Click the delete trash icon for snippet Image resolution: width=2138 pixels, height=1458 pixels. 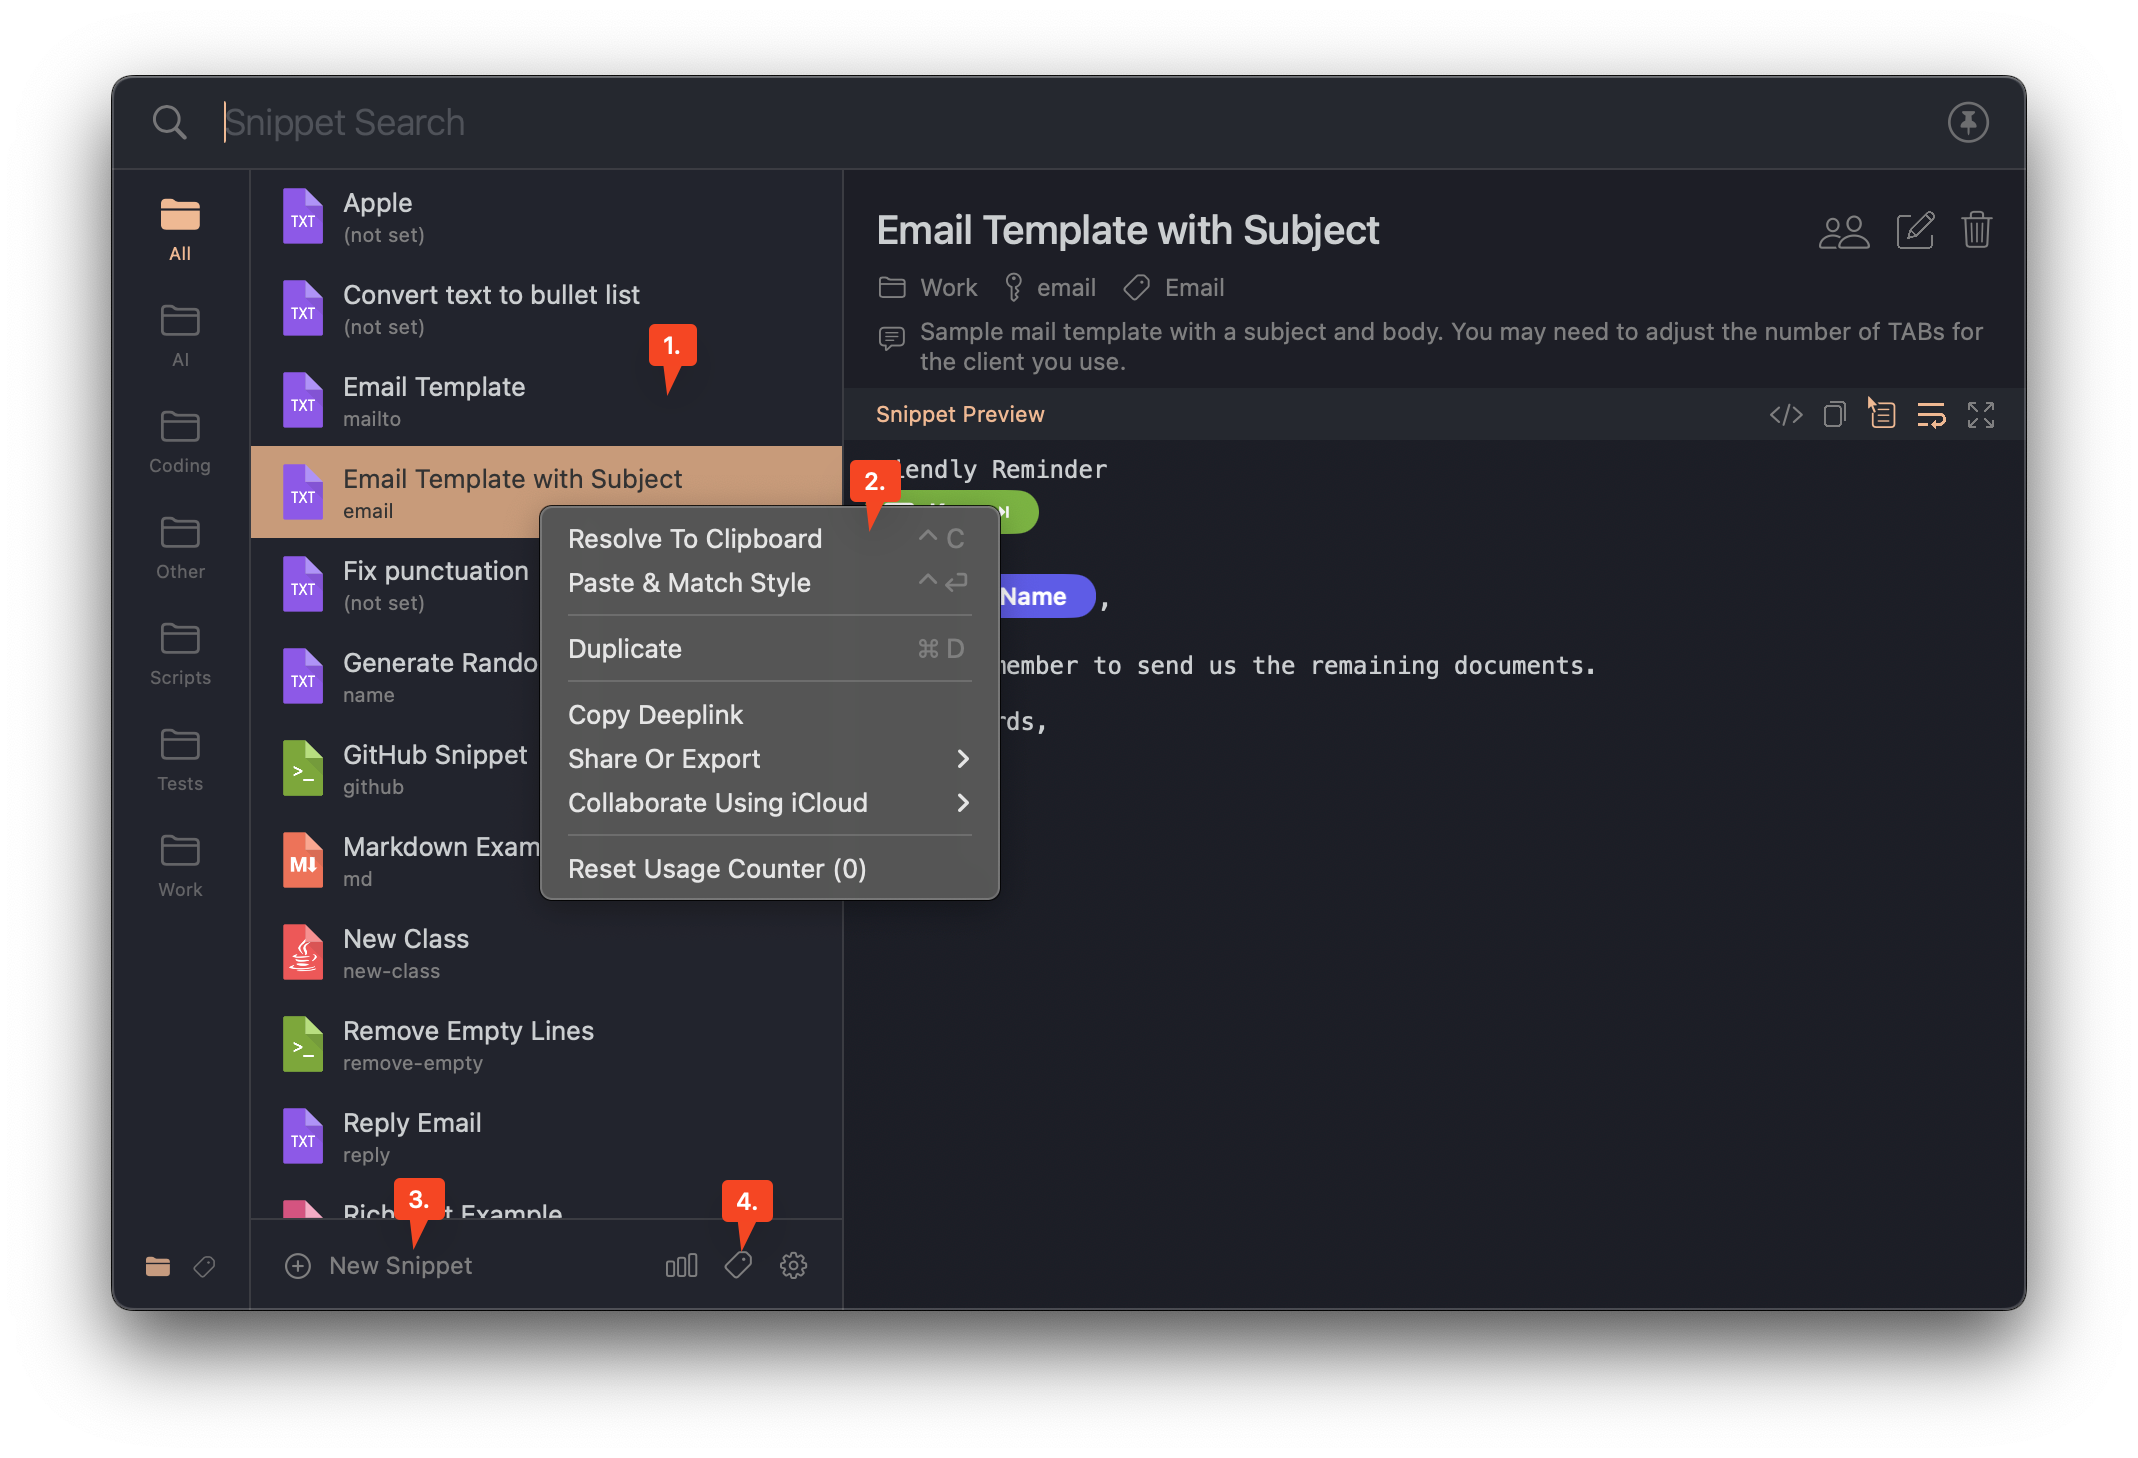(1980, 229)
